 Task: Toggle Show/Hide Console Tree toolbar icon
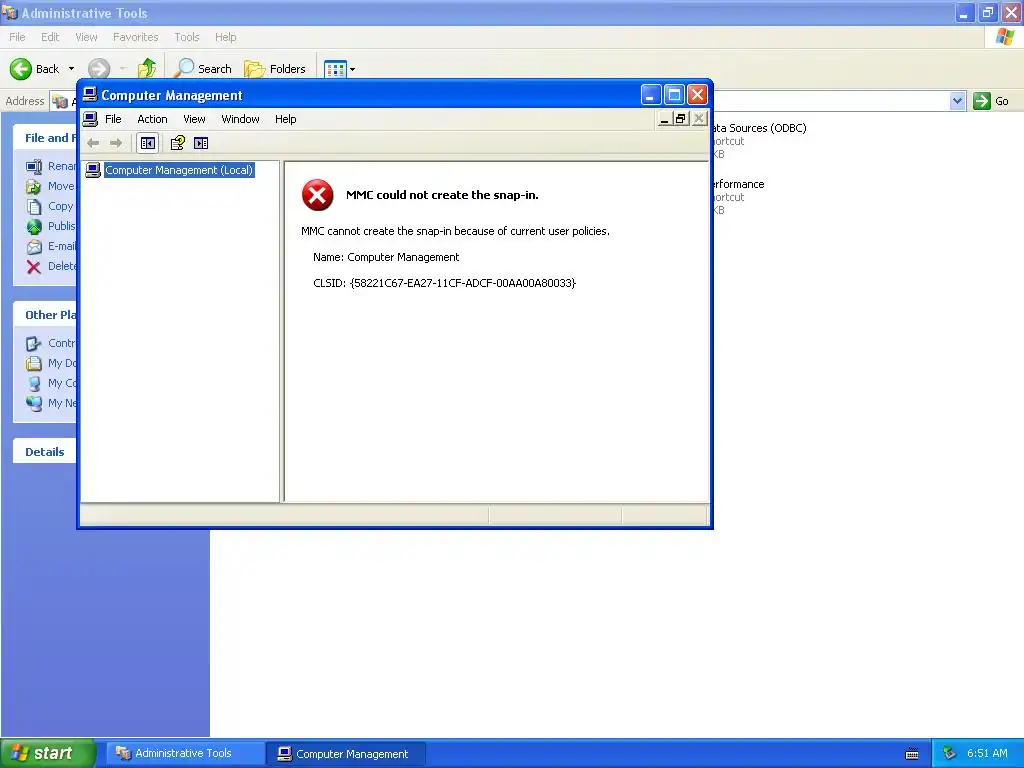pyautogui.click(x=148, y=143)
